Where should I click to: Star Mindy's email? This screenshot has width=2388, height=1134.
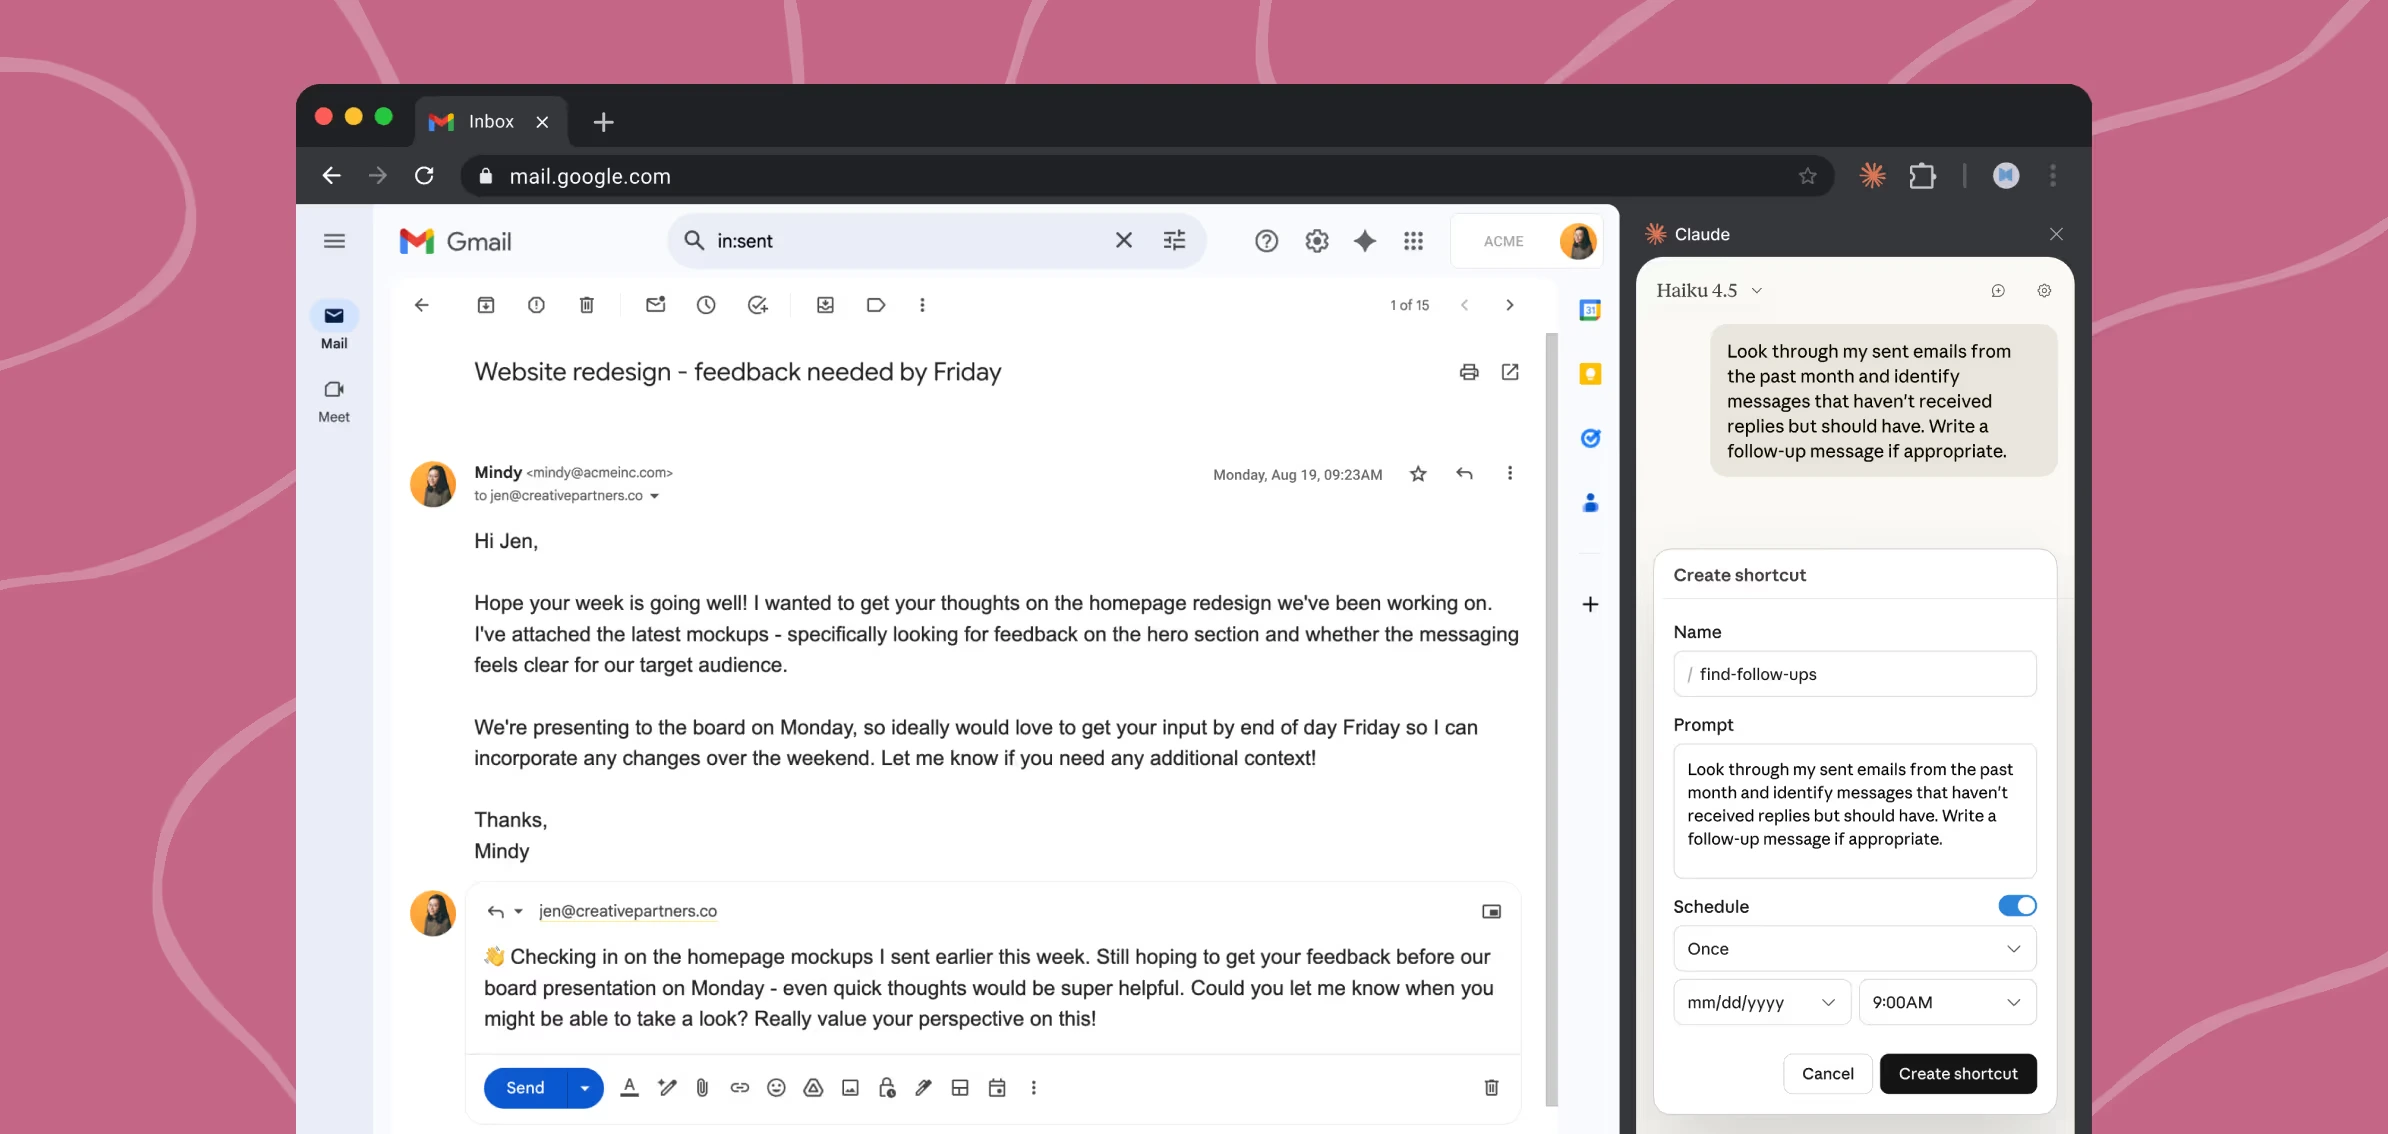(1417, 474)
